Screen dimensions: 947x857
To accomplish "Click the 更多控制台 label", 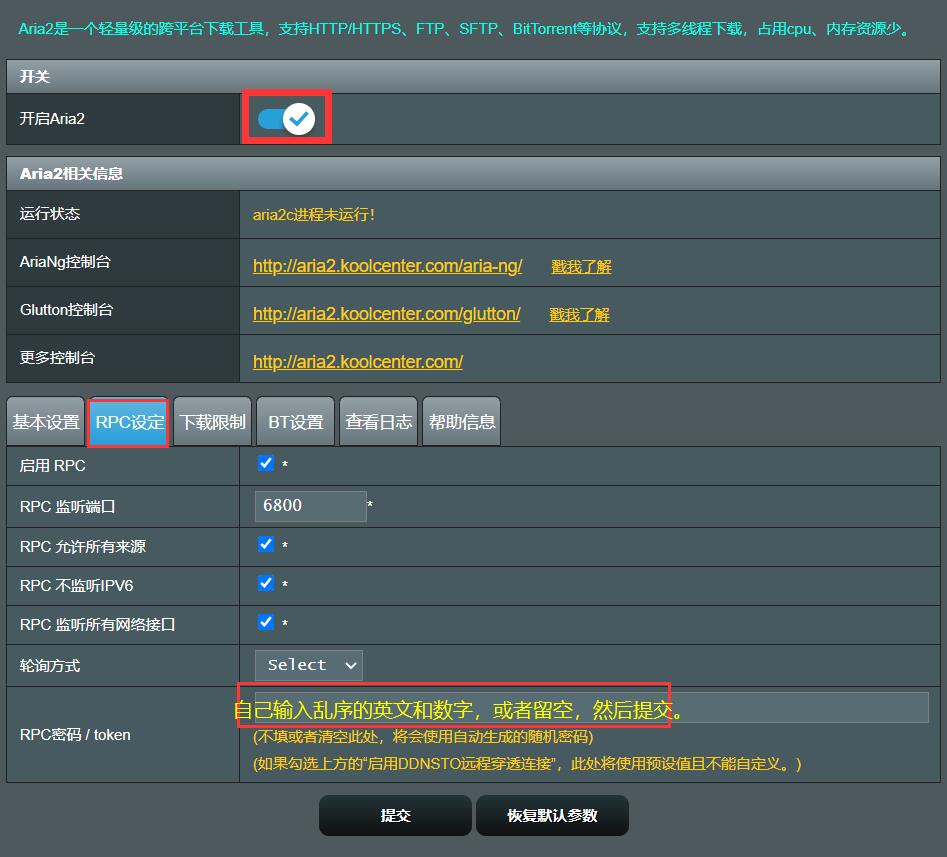I will click(57, 358).
